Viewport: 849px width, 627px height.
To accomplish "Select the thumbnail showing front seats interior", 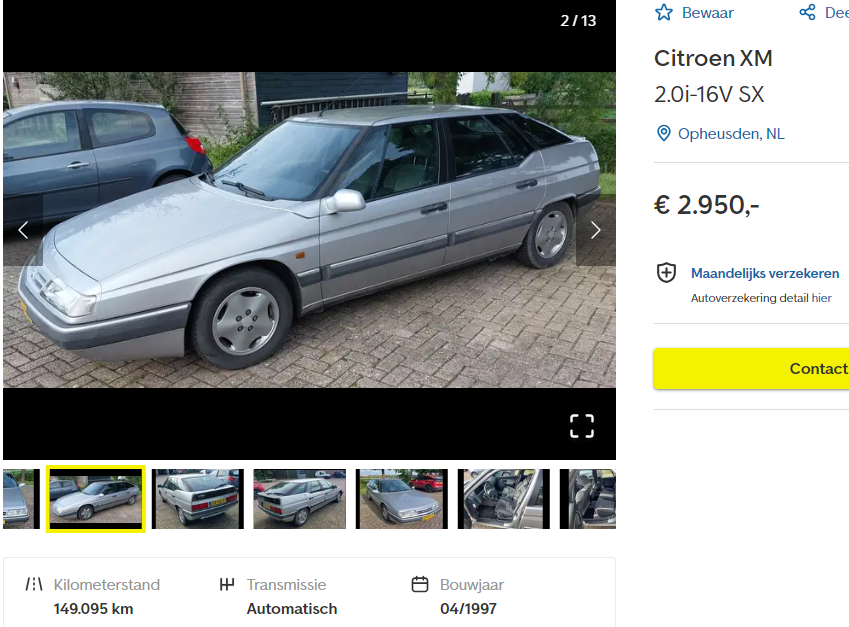I will 504,499.
